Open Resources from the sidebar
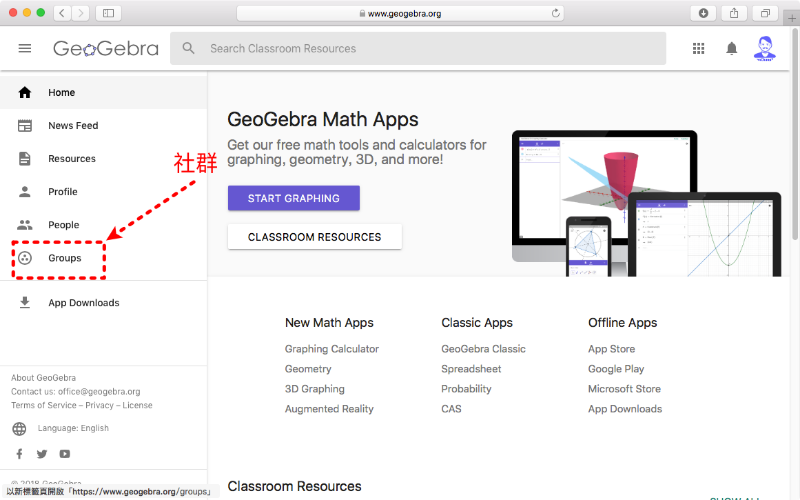The width and height of the screenshot is (800, 500). (x=104, y=159)
